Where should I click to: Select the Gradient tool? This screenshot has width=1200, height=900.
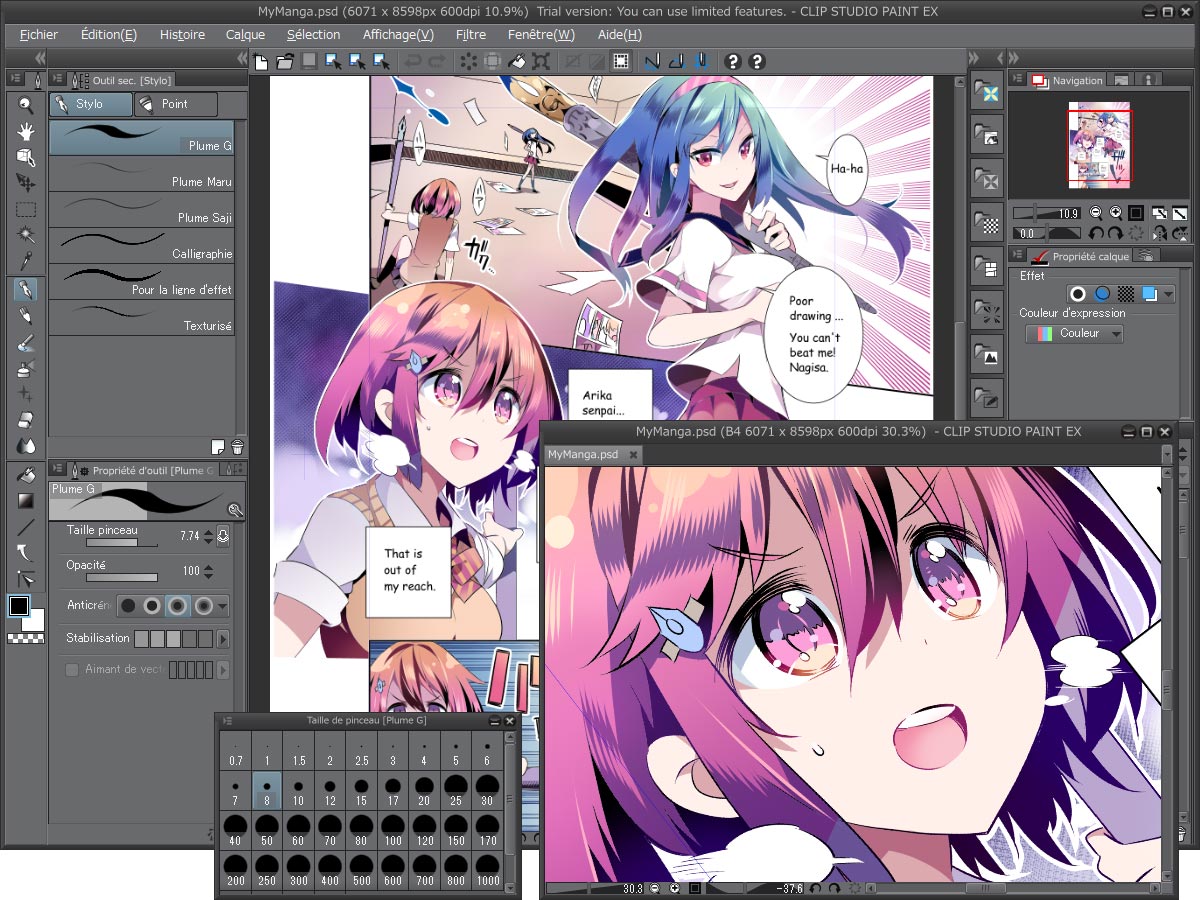tap(26, 500)
